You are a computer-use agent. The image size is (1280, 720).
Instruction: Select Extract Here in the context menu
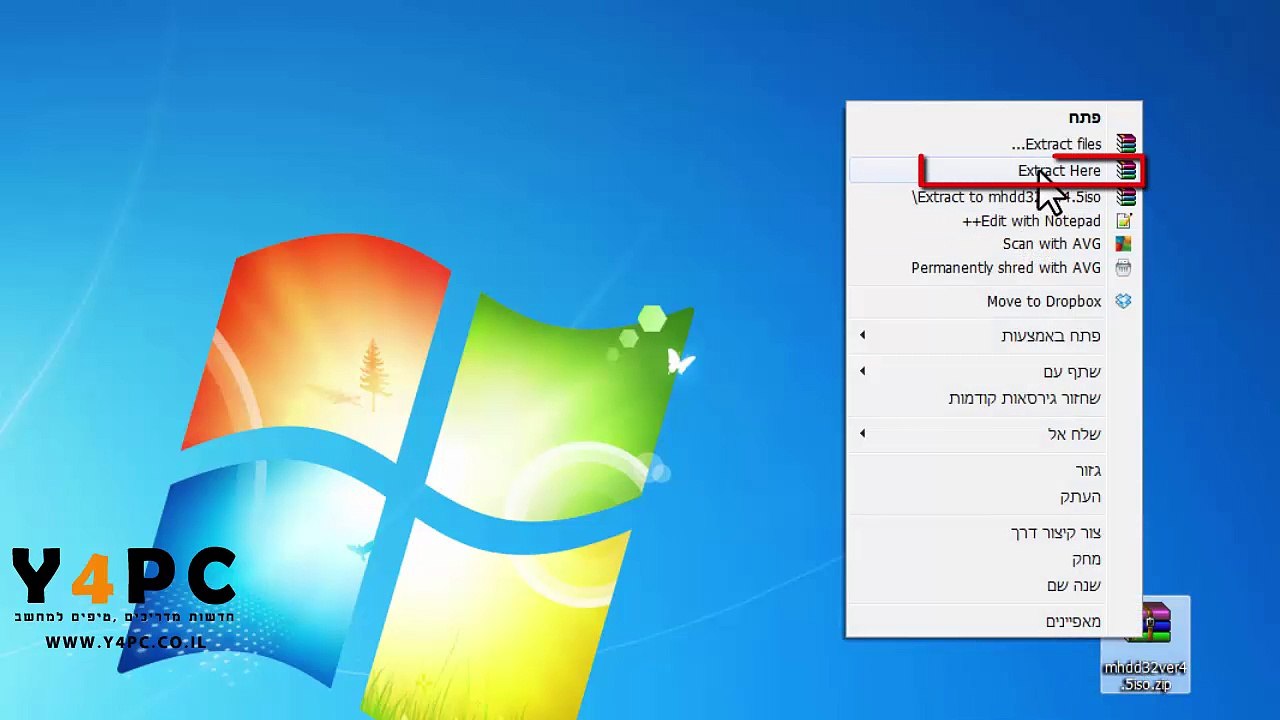[994, 171]
